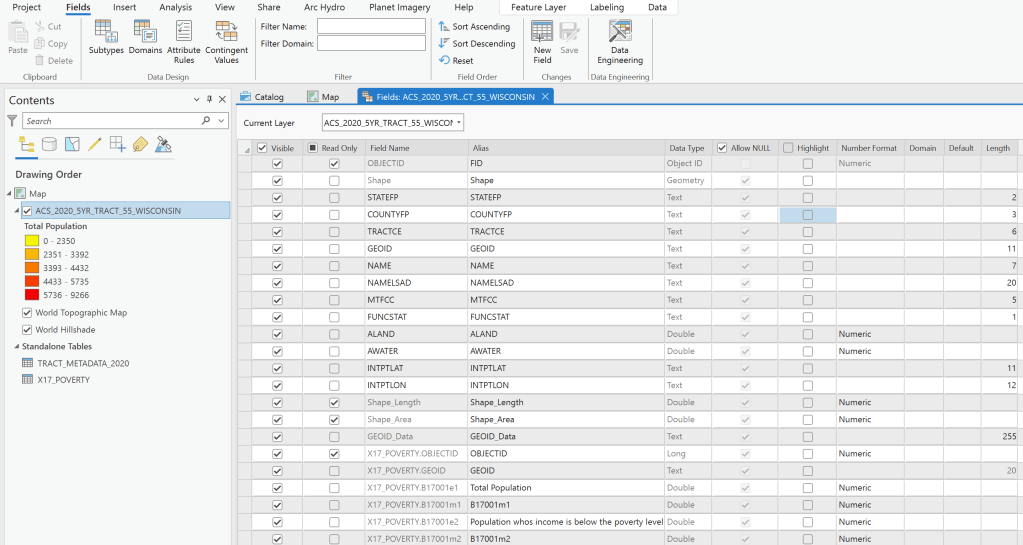The image size is (1023, 545).
Task: Open the Analysis ribbon tab
Action: tap(175, 7)
